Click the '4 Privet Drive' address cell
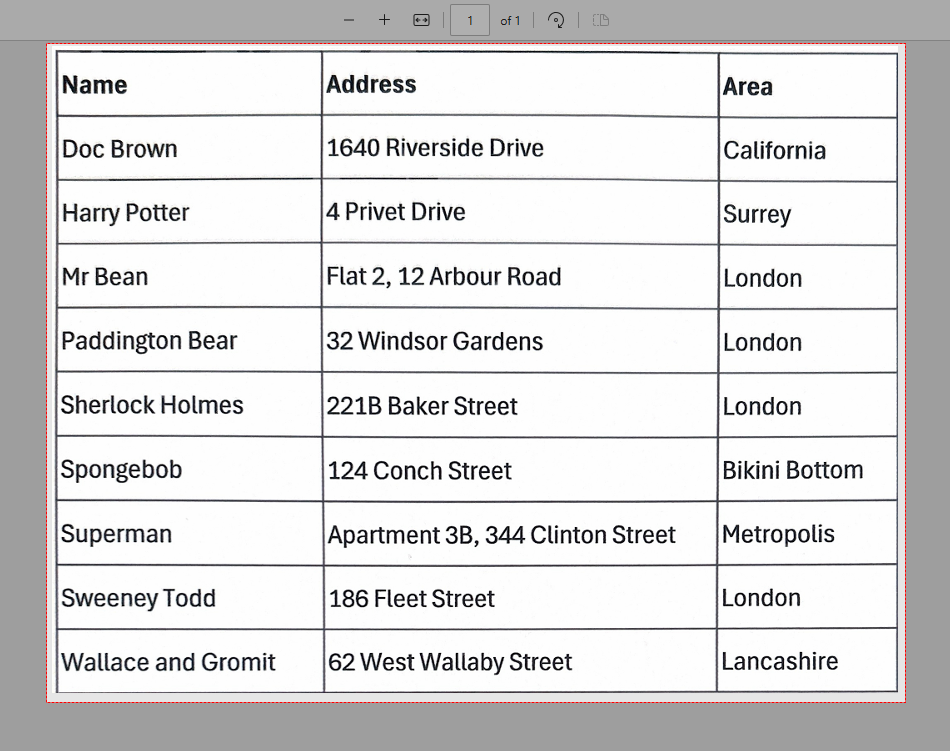 click(395, 212)
